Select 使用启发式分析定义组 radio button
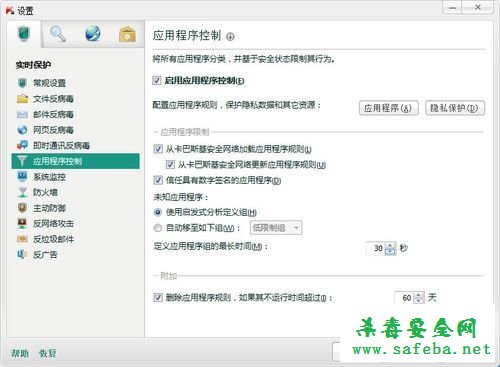The width and height of the screenshot is (500, 367). 158,212
